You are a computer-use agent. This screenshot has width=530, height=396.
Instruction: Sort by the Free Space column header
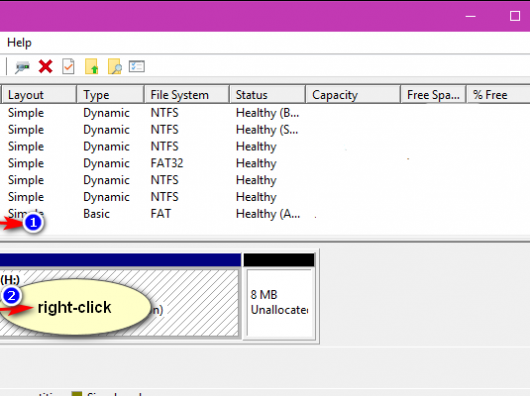[x=433, y=95]
